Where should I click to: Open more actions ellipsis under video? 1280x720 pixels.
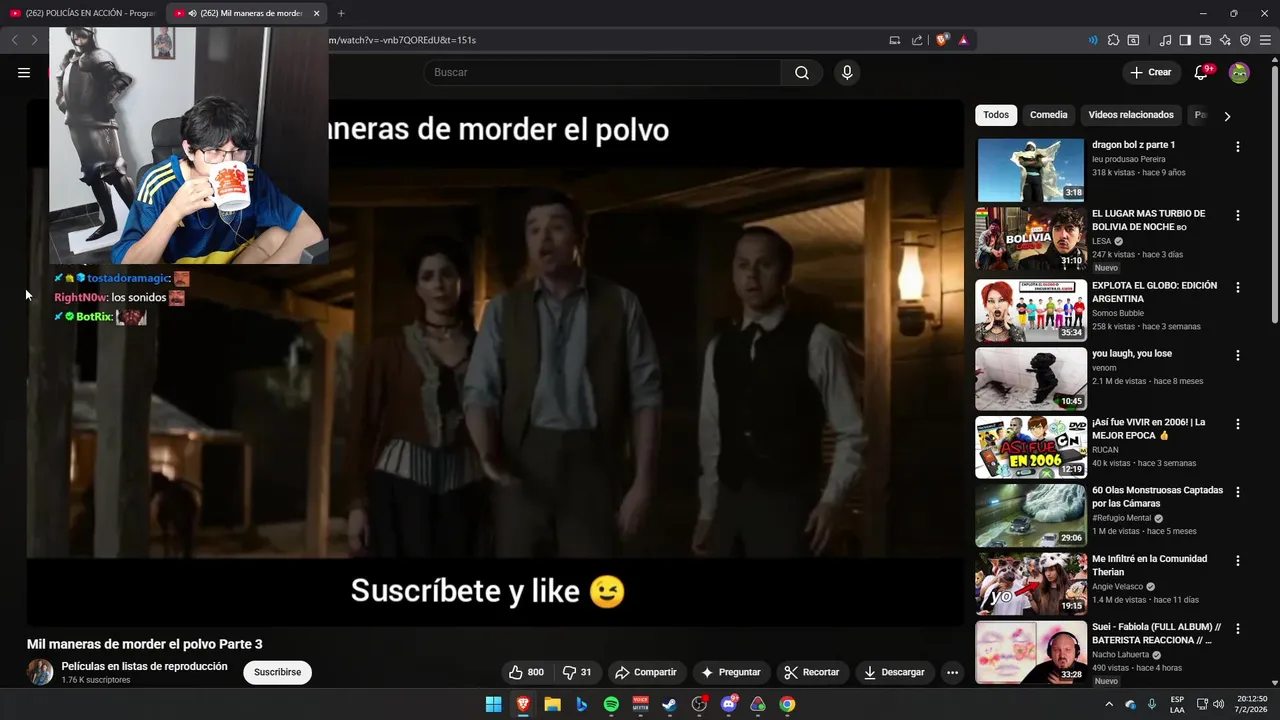(x=952, y=672)
